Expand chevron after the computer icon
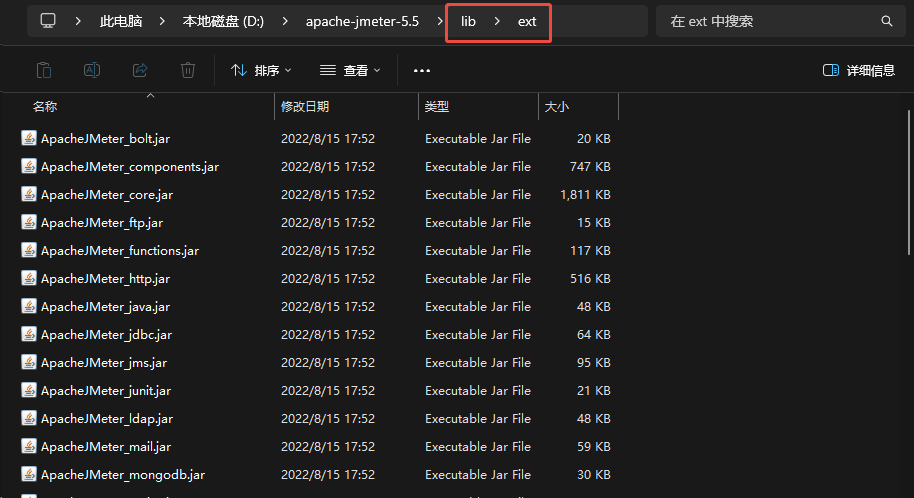 pyautogui.click(x=78, y=22)
